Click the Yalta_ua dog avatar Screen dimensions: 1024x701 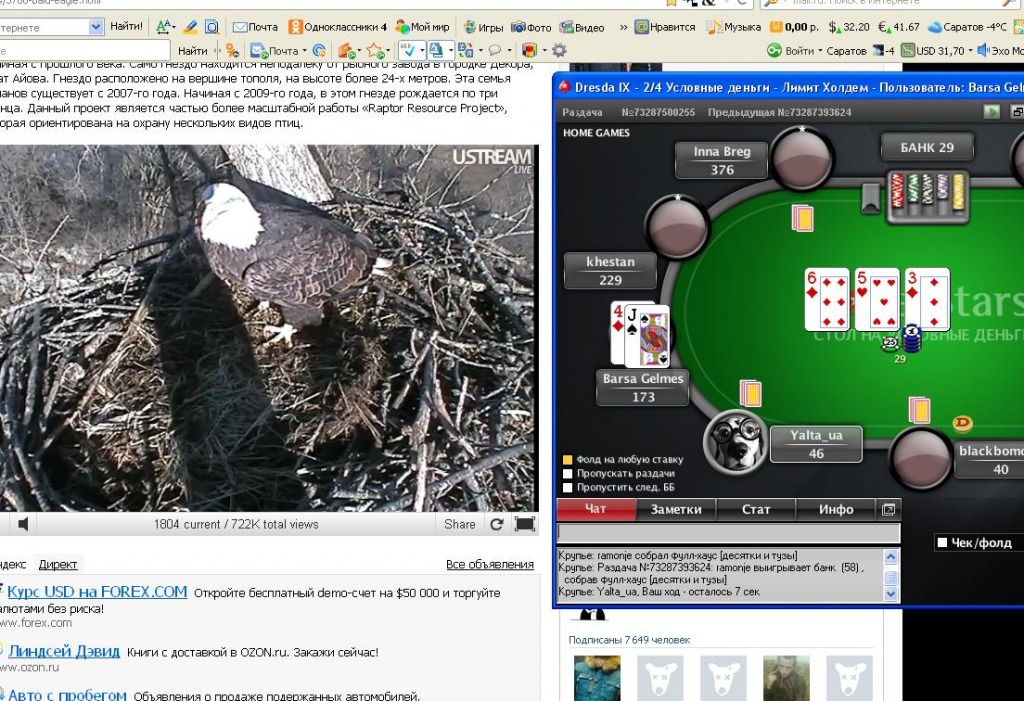(x=735, y=441)
